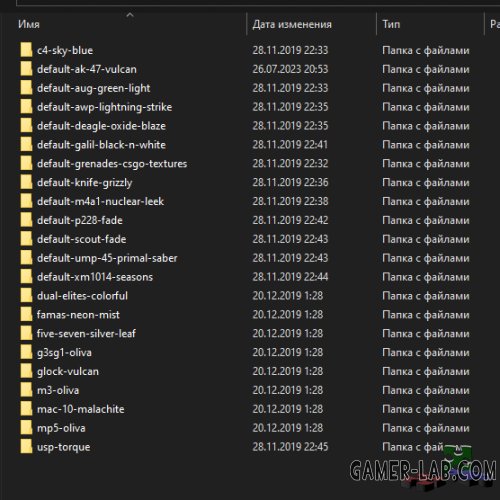The width and height of the screenshot is (500, 500).
Task: Highlight the default-ump-45-primal-saber name
Action: click(x=107, y=258)
